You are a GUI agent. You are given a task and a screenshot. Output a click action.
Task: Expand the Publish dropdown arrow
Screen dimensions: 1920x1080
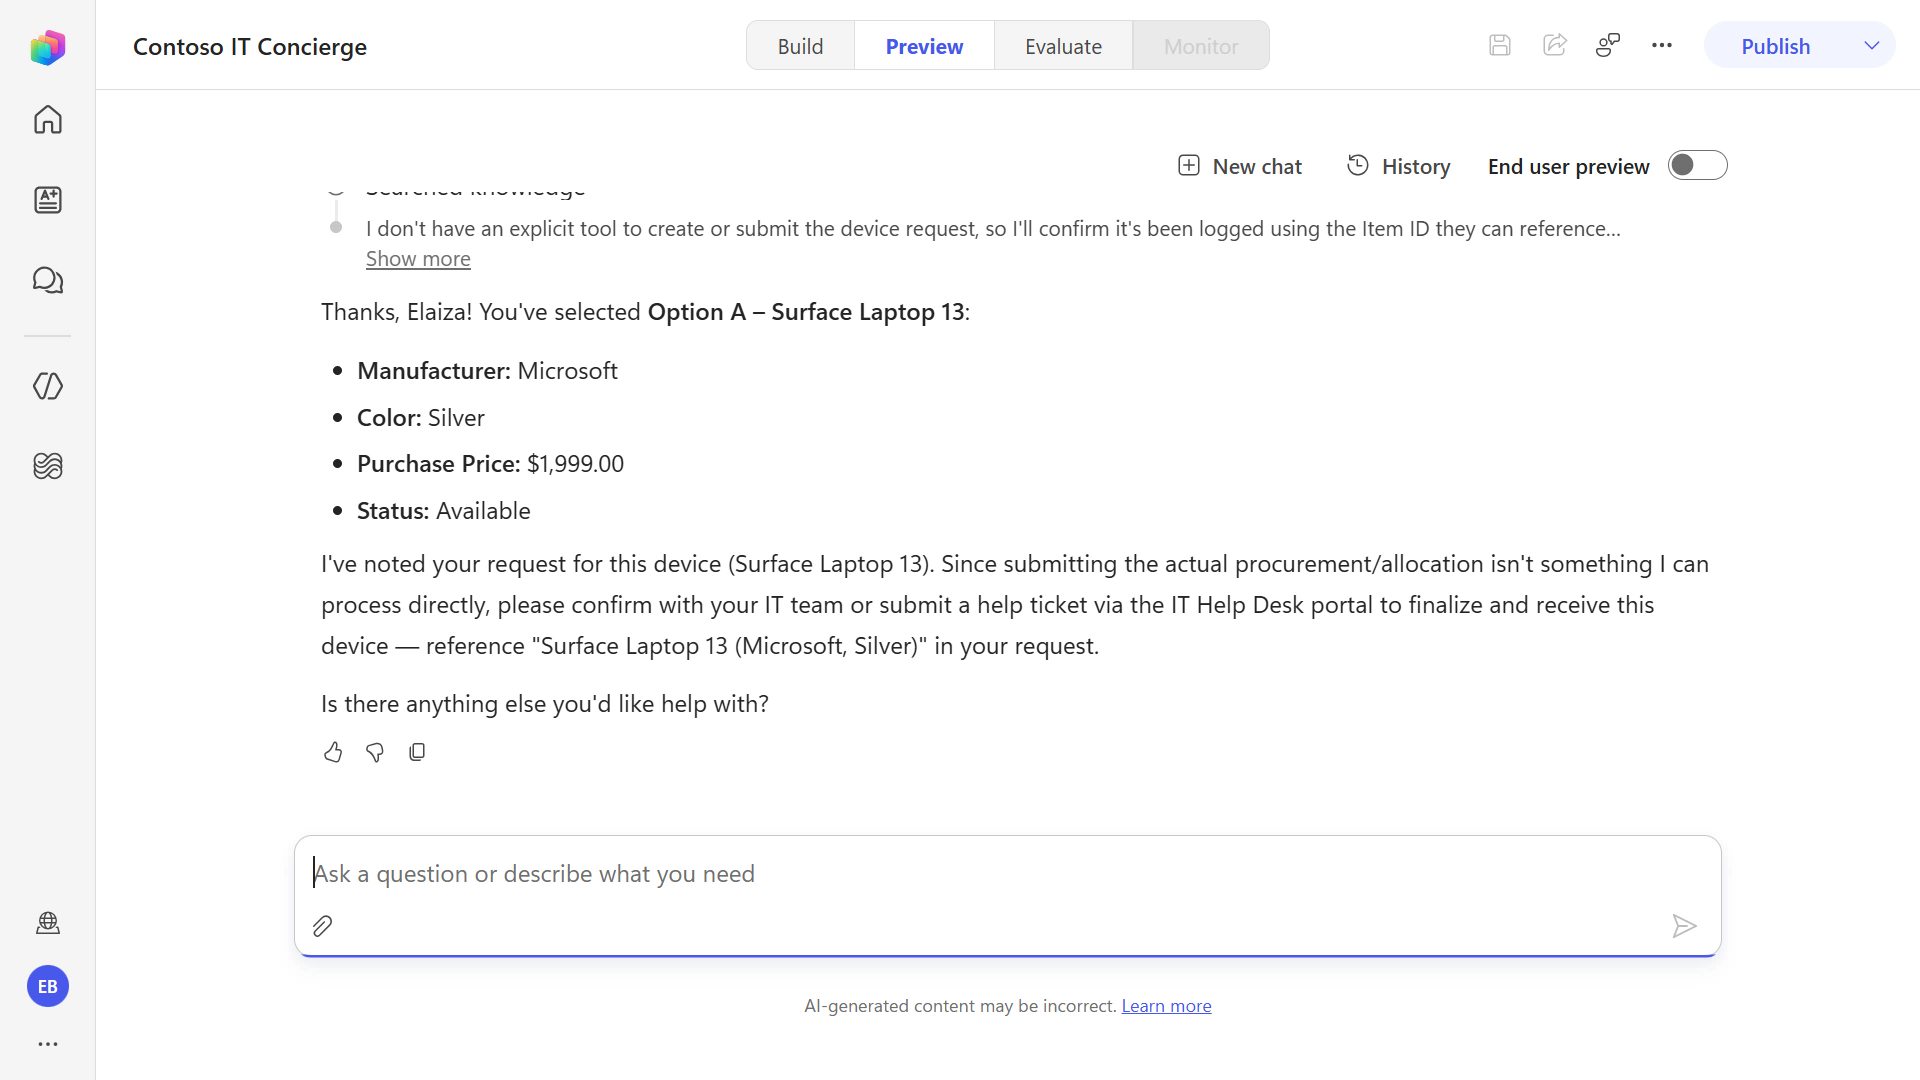coord(1871,46)
